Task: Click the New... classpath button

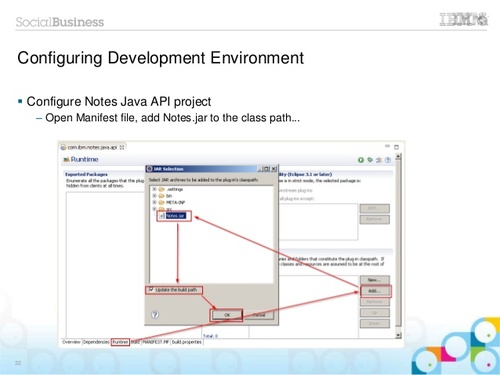Action: tap(375, 280)
